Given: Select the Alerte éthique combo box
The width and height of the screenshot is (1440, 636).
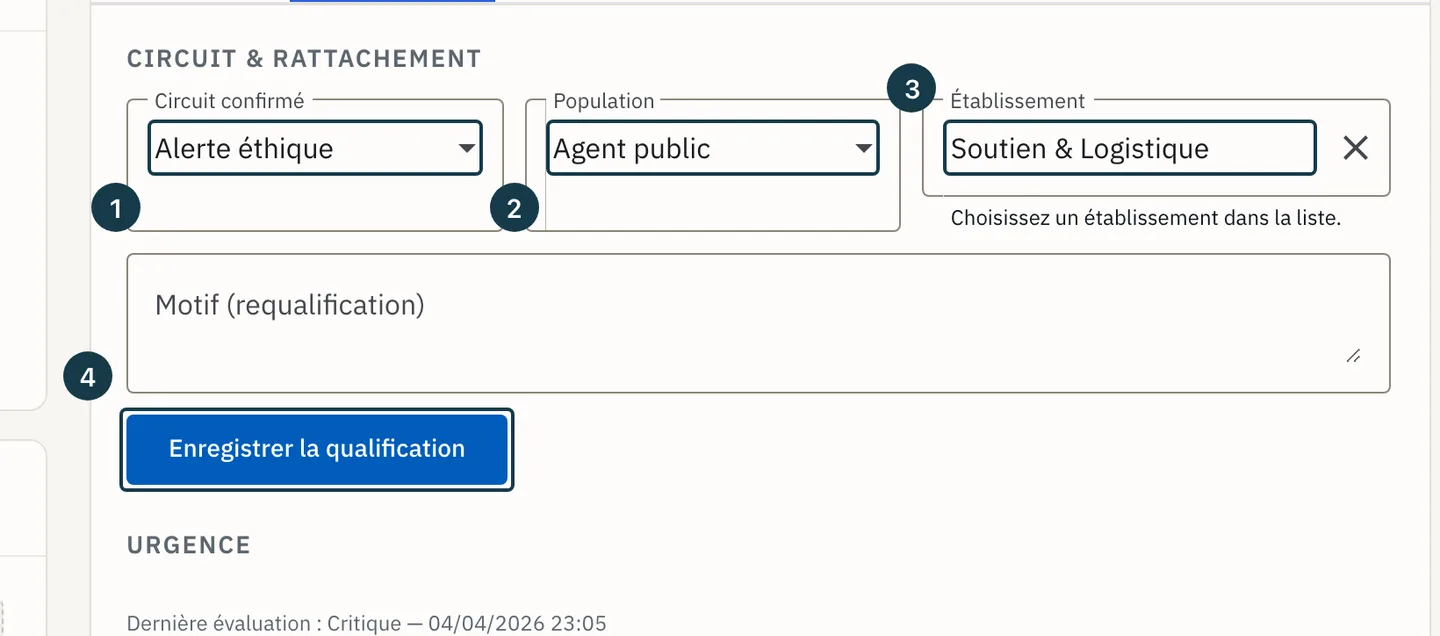Looking at the screenshot, I should [x=315, y=148].
